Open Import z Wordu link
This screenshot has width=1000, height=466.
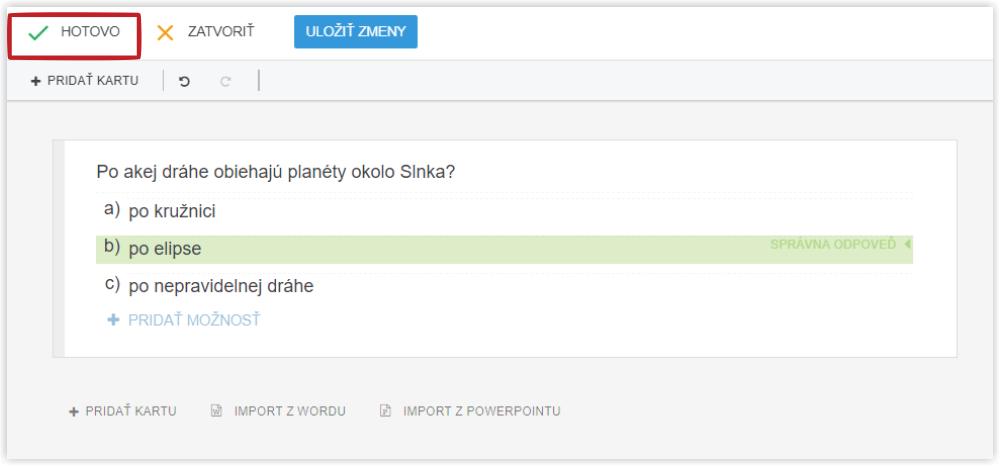coord(290,411)
